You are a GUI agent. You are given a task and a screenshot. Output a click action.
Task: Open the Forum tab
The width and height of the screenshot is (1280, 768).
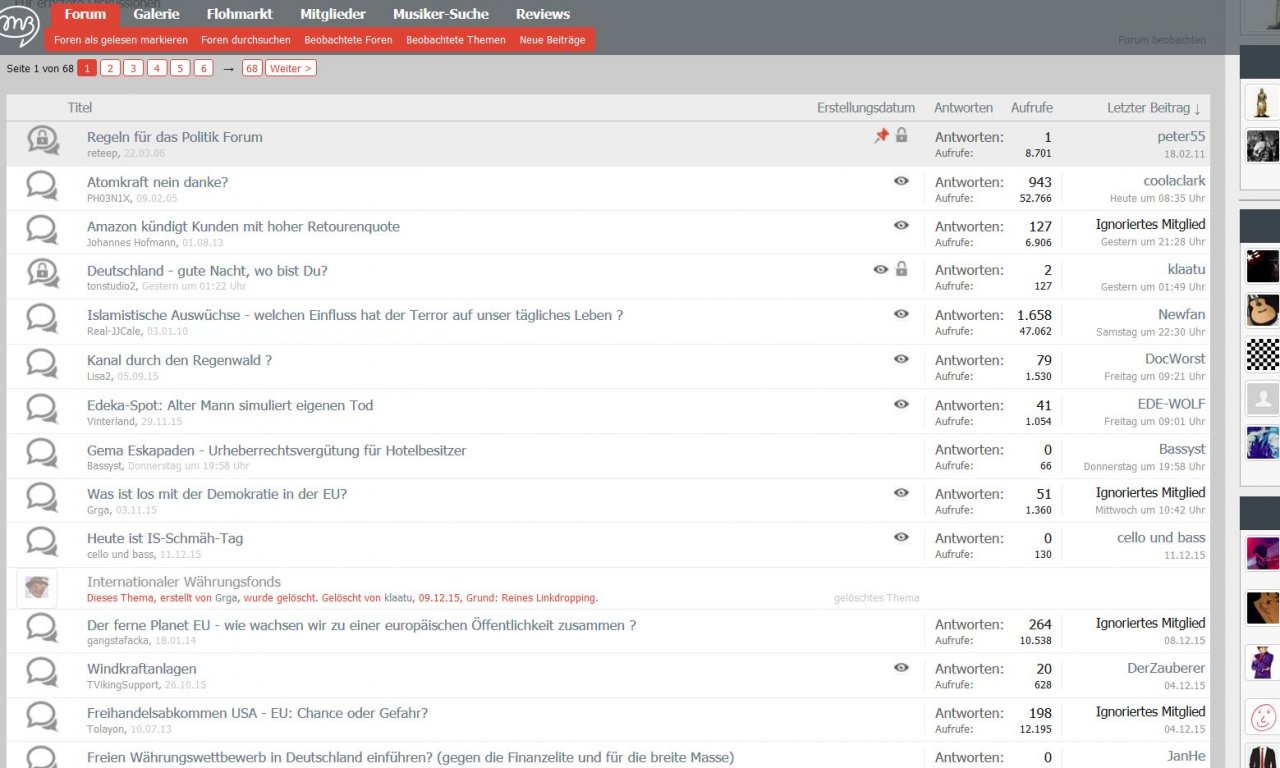point(85,14)
